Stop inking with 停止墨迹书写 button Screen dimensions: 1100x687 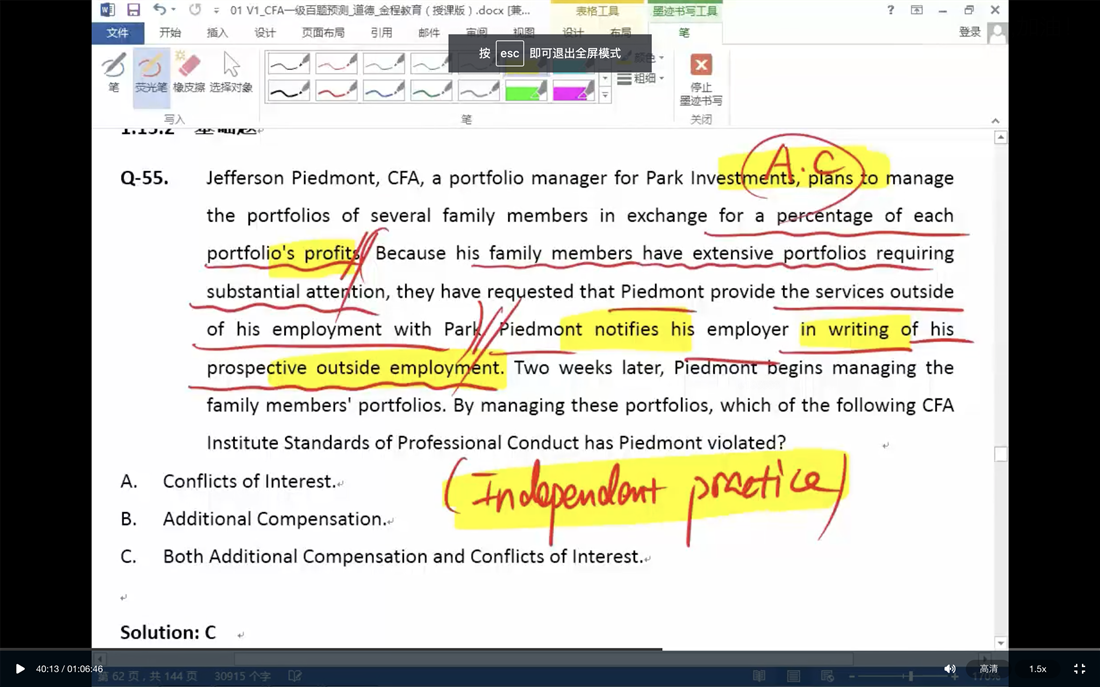tap(701, 79)
